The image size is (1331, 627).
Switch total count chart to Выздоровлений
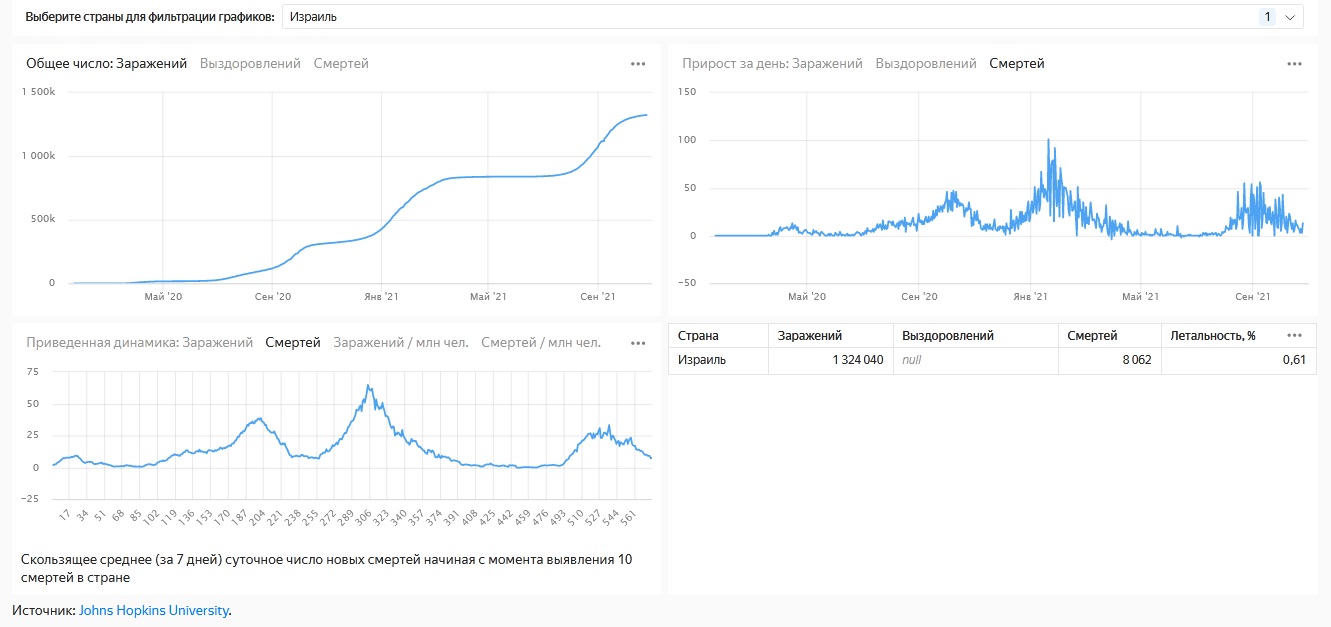[x=250, y=64]
